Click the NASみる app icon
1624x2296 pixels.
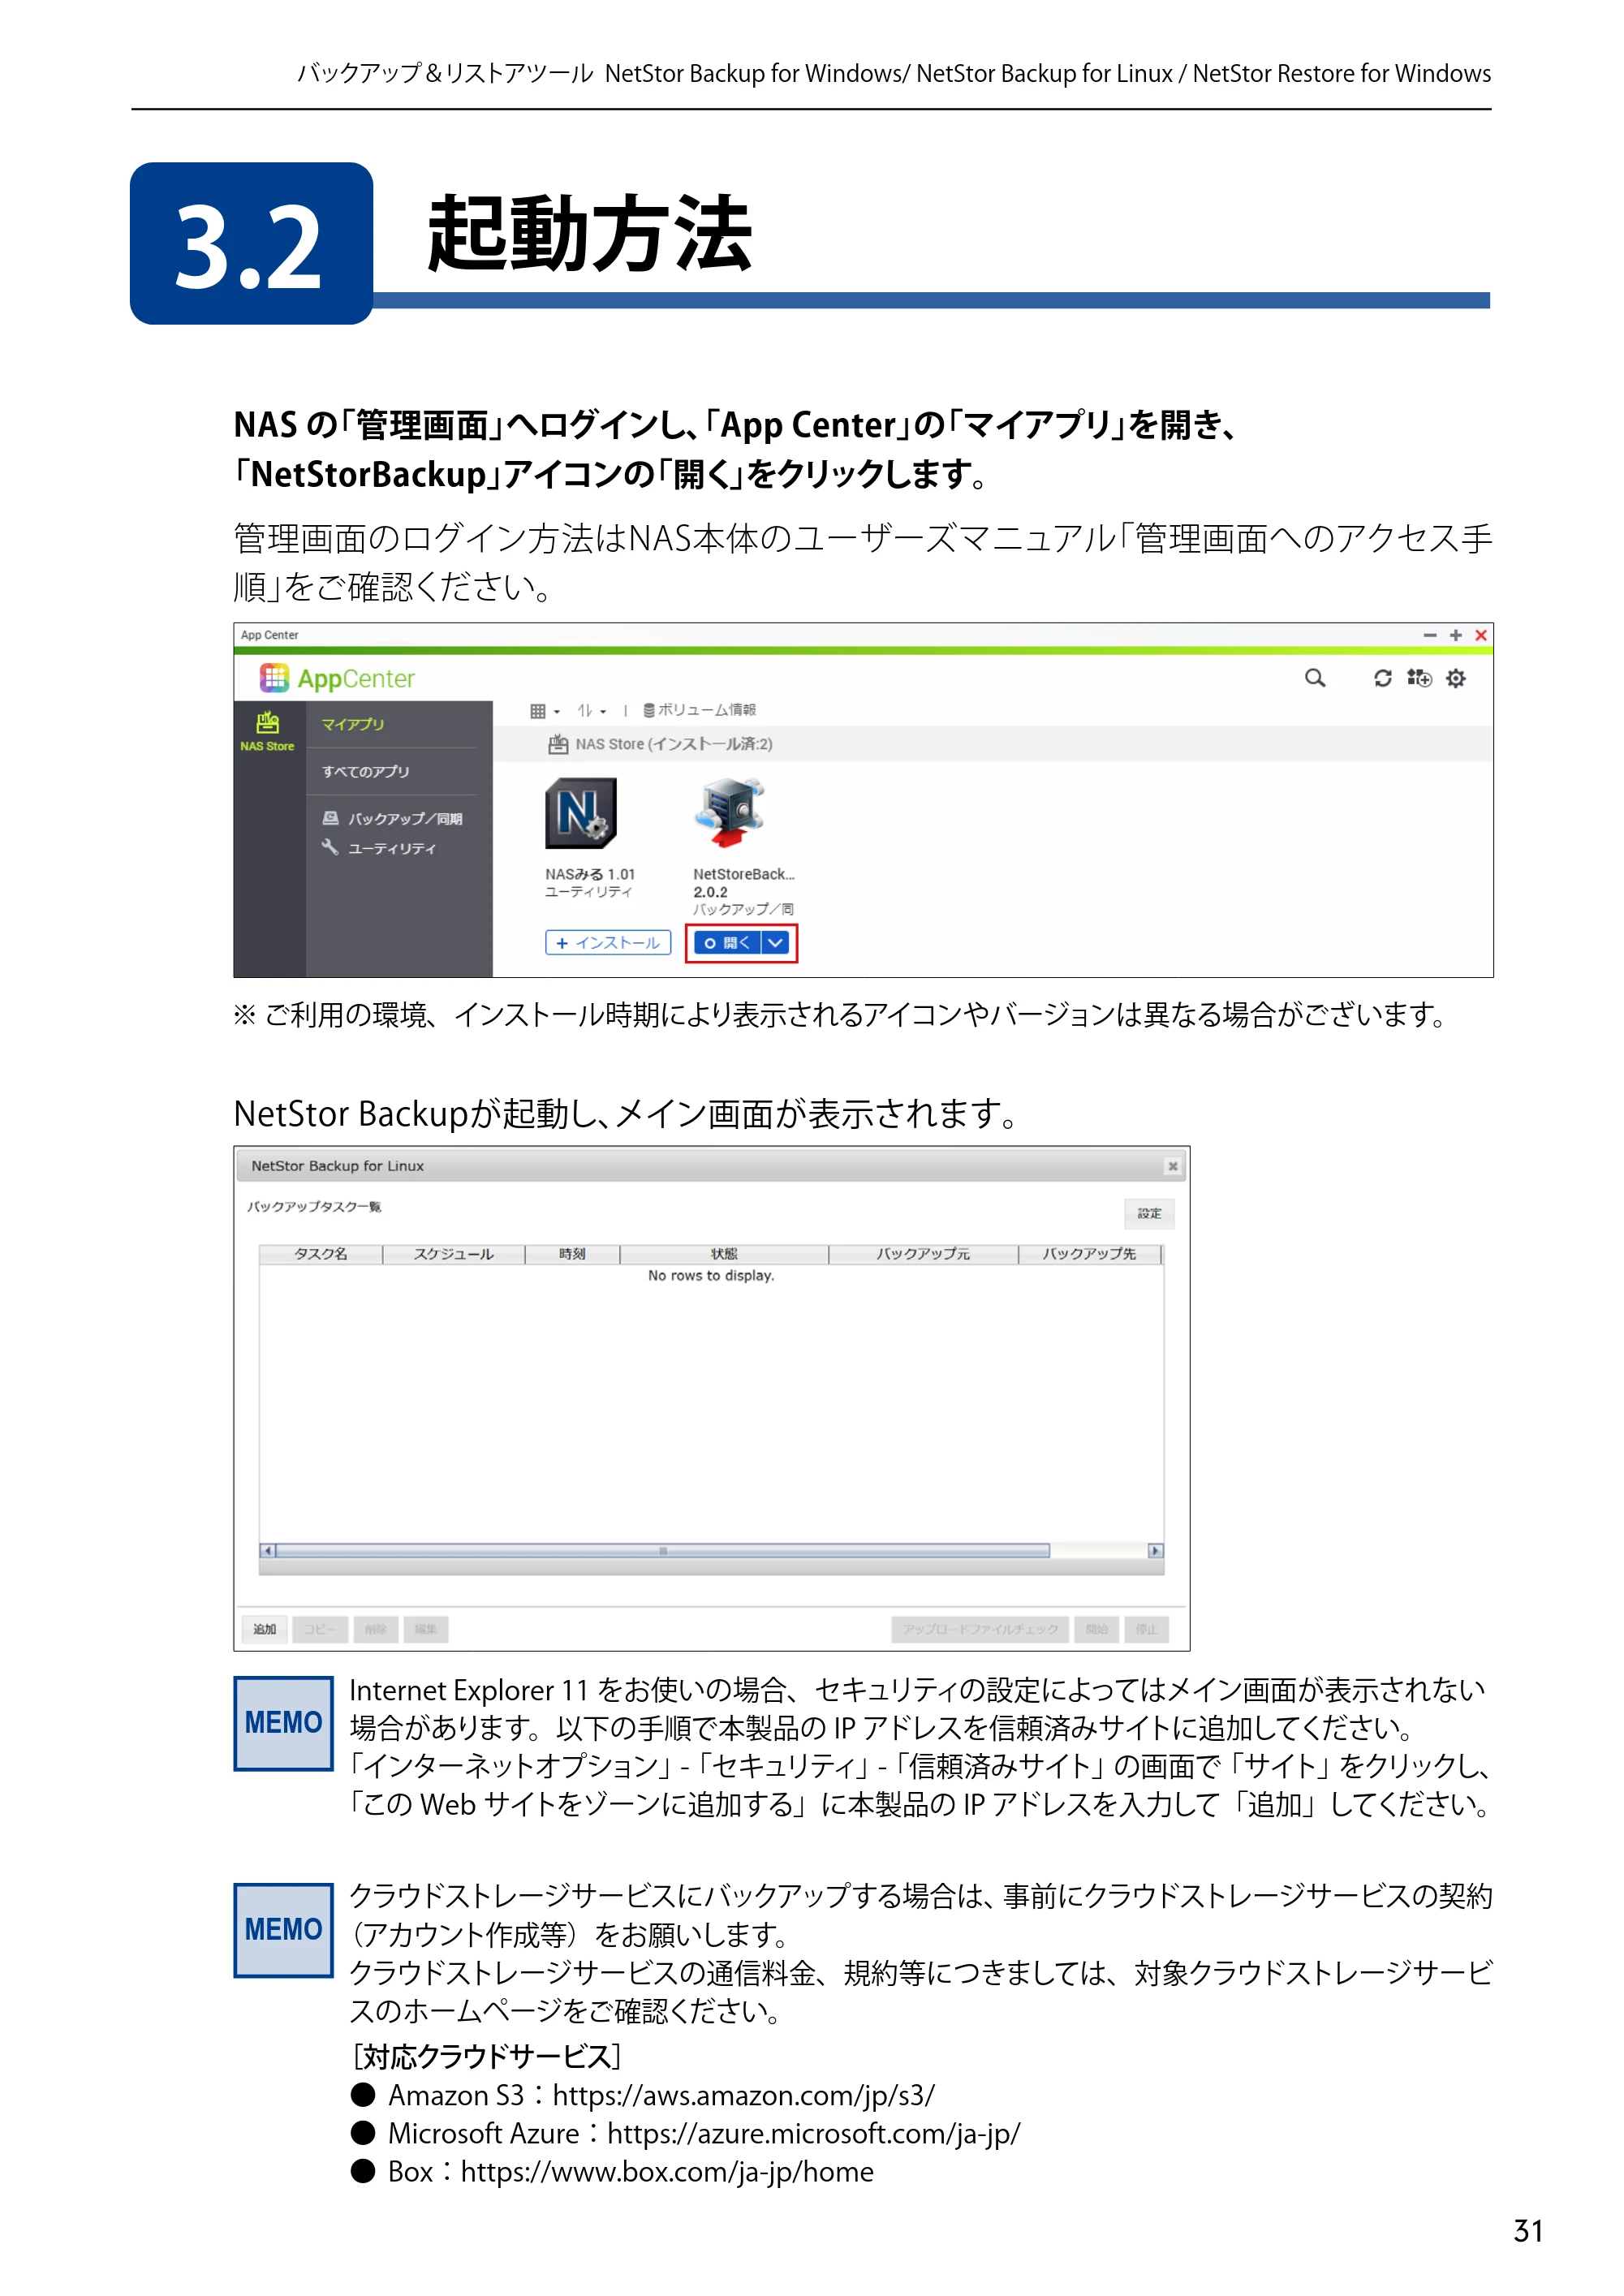pos(580,813)
